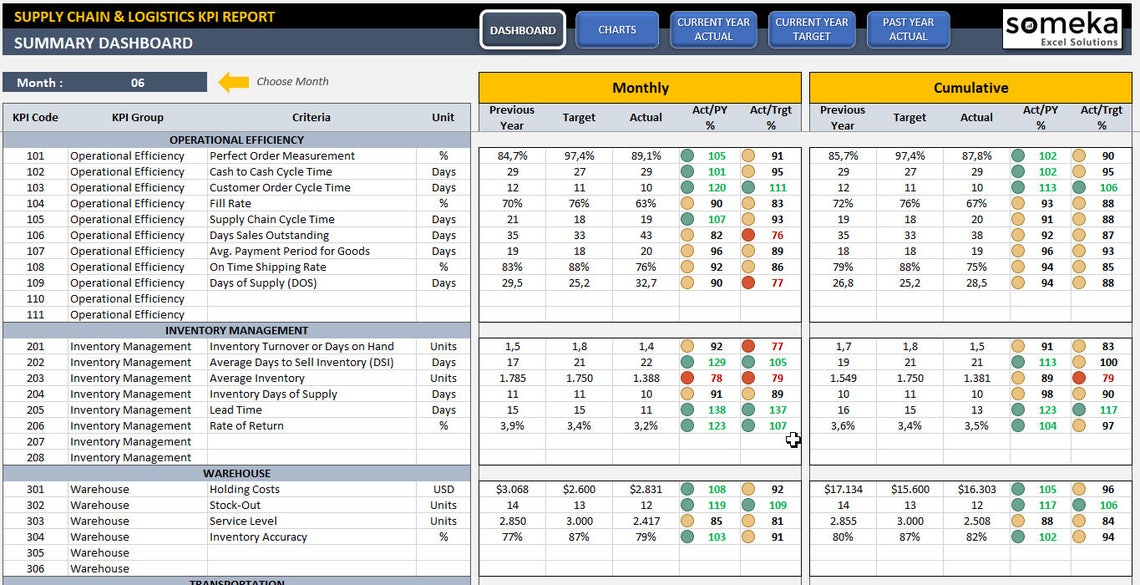Screen dimensions: 1140x585
Task: Select monthly previous year value $3.068
Action: pyautogui.click(x=512, y=490)
